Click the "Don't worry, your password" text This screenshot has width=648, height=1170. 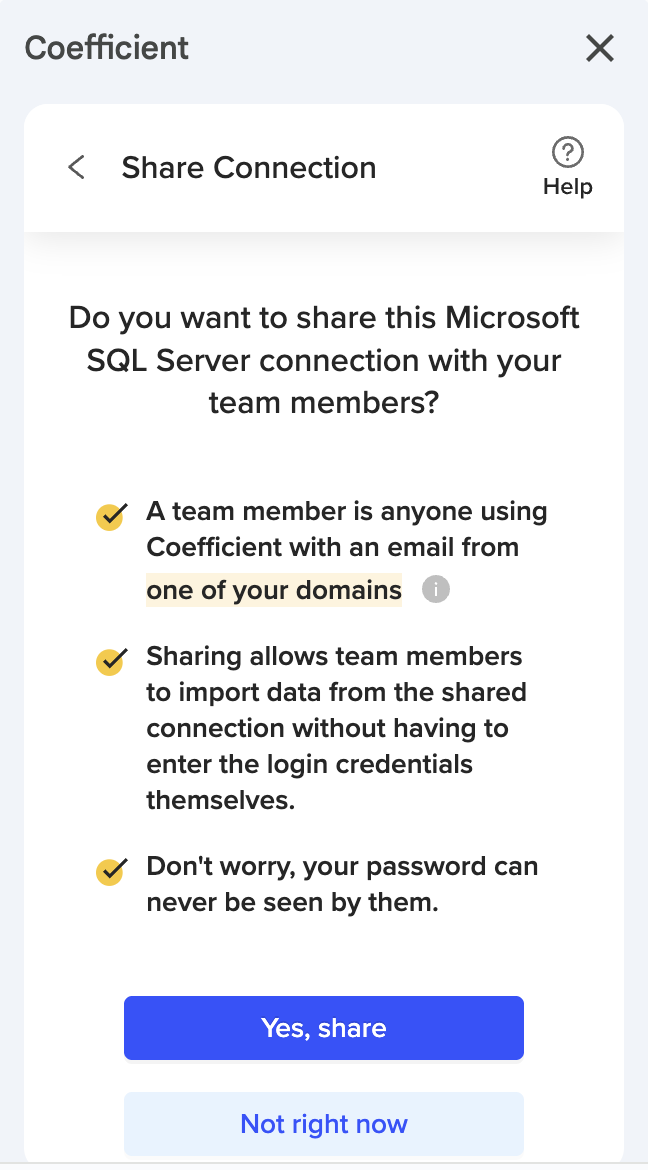point(342,866)
